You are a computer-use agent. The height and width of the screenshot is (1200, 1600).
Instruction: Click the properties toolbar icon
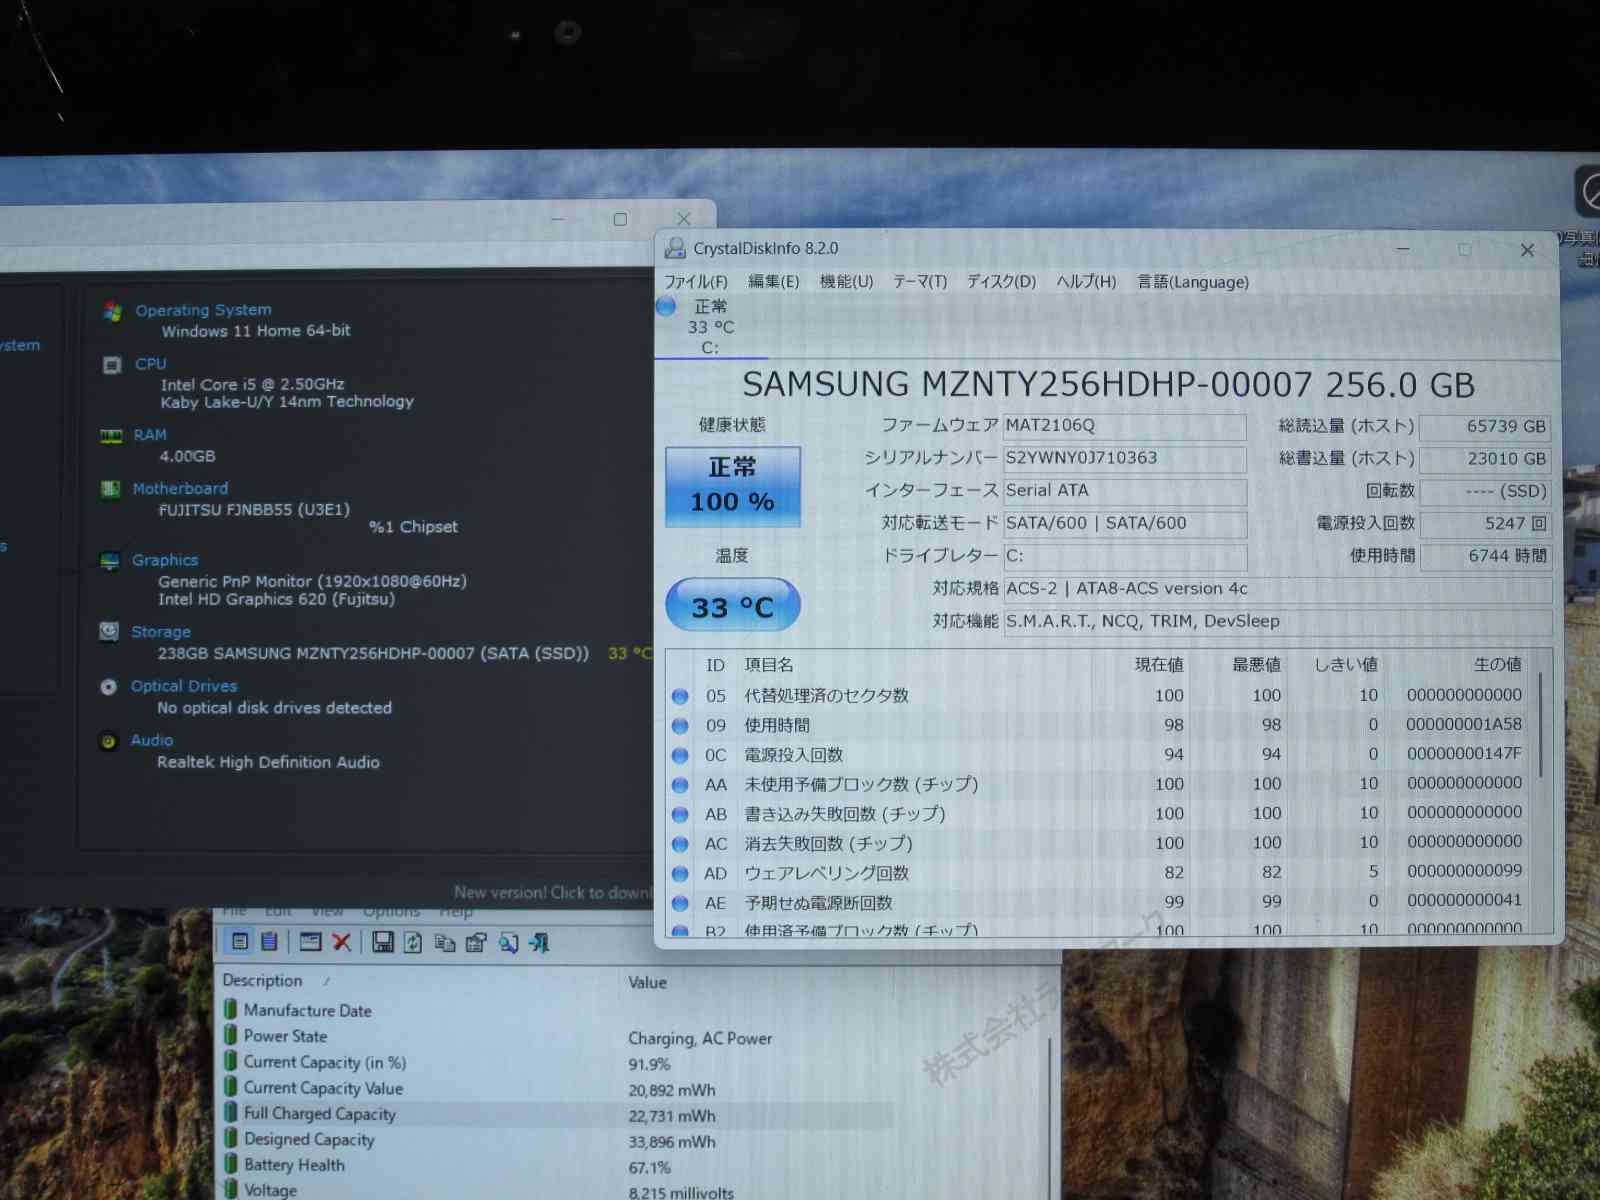coord(476,942)
